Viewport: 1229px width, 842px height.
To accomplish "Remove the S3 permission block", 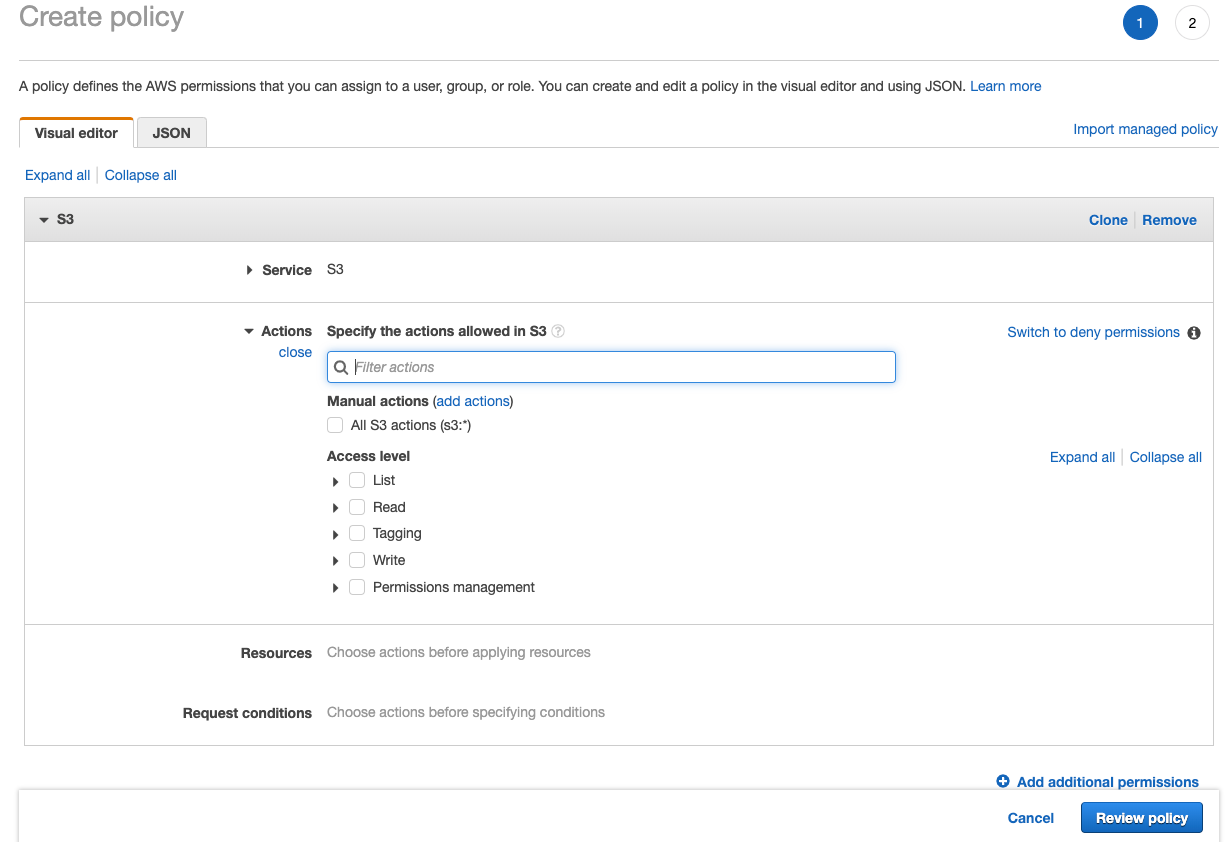I will click(1169, 220).
